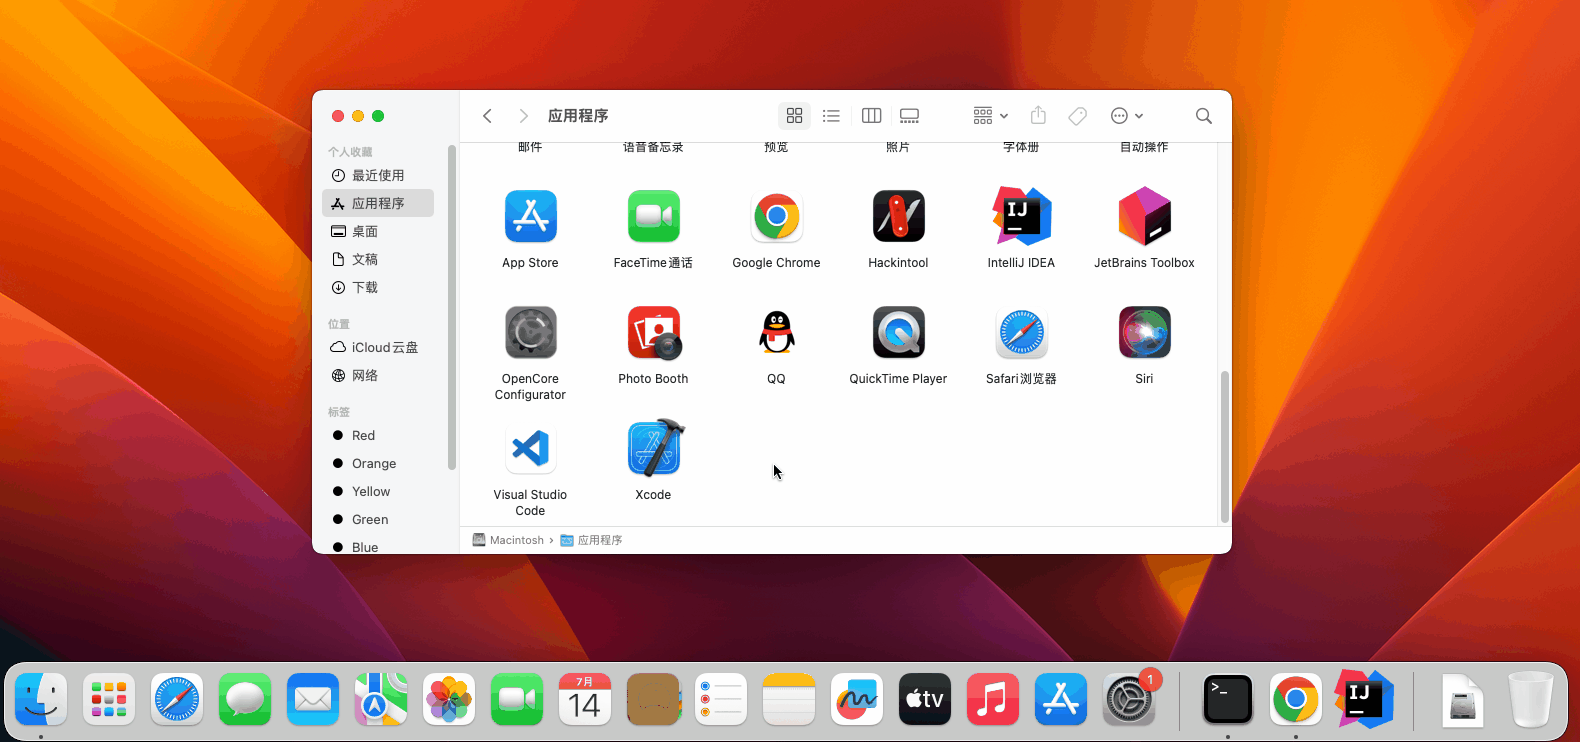Select the Orange tag in sidebar

click(x=374, y=463)
